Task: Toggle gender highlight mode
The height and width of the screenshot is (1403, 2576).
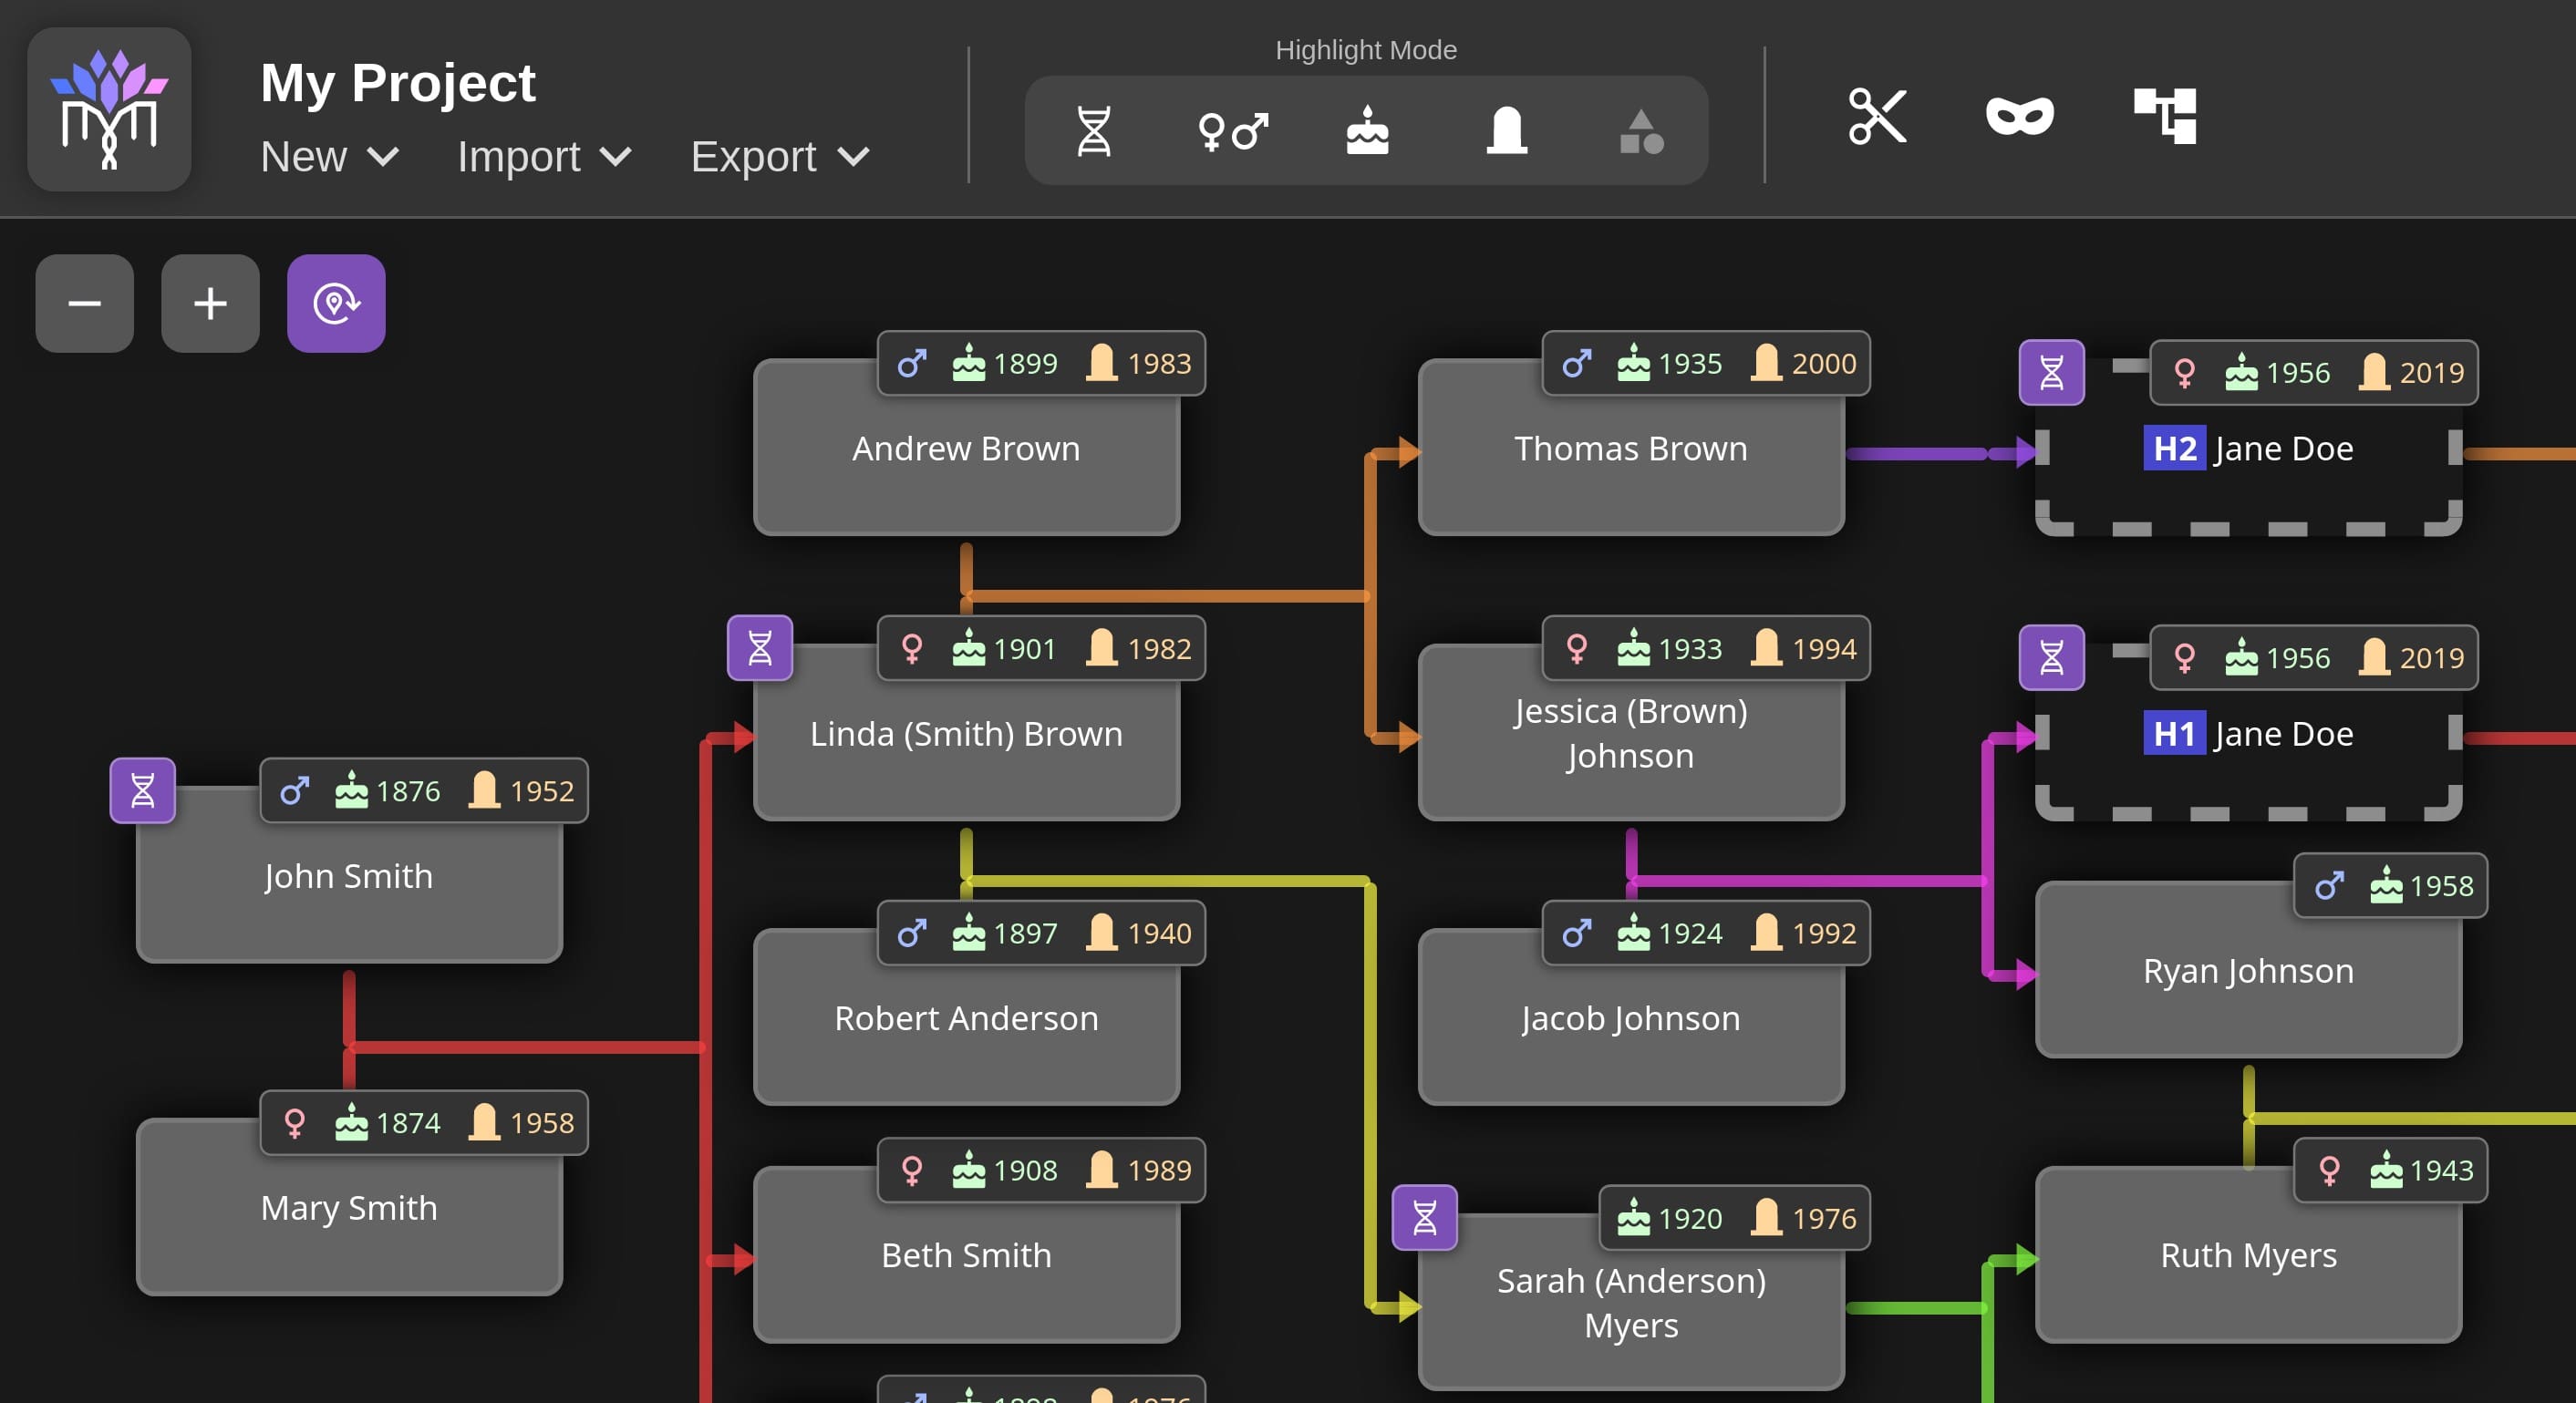Action: tap(1232, 131)
